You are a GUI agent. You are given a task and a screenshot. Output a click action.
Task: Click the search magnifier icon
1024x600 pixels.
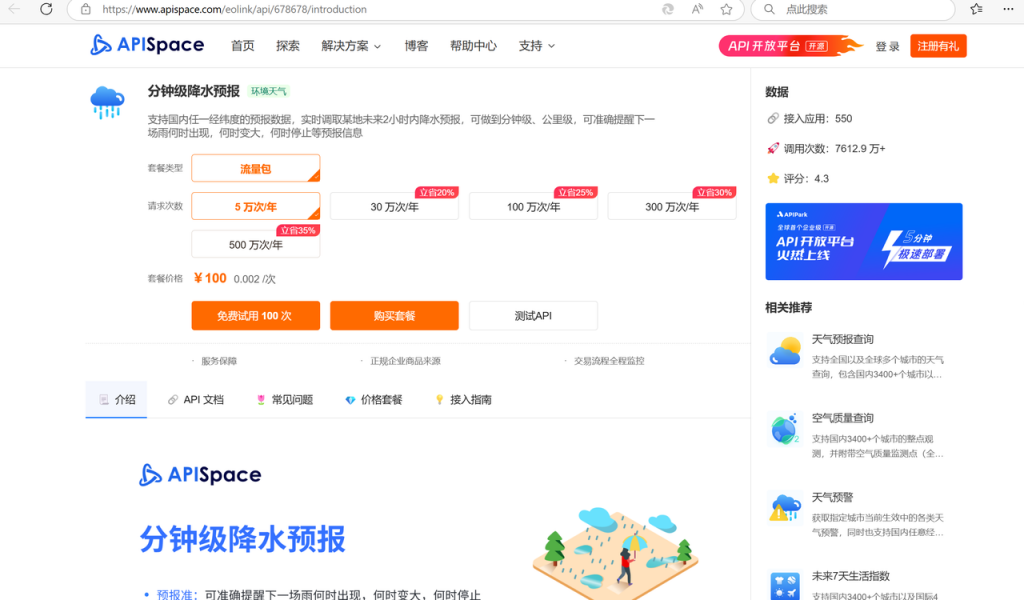click(x=769, y=9)
